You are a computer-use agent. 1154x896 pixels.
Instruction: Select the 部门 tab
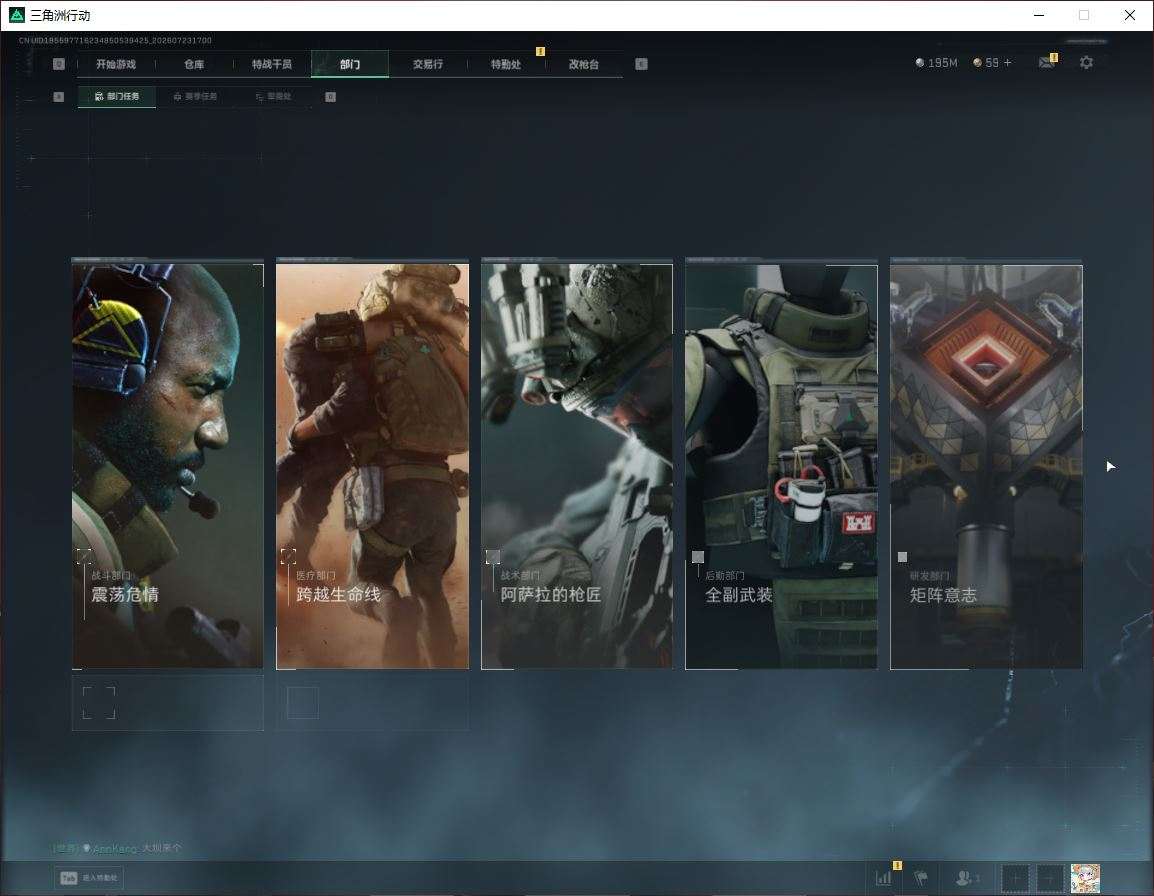(x=350, y=64)
